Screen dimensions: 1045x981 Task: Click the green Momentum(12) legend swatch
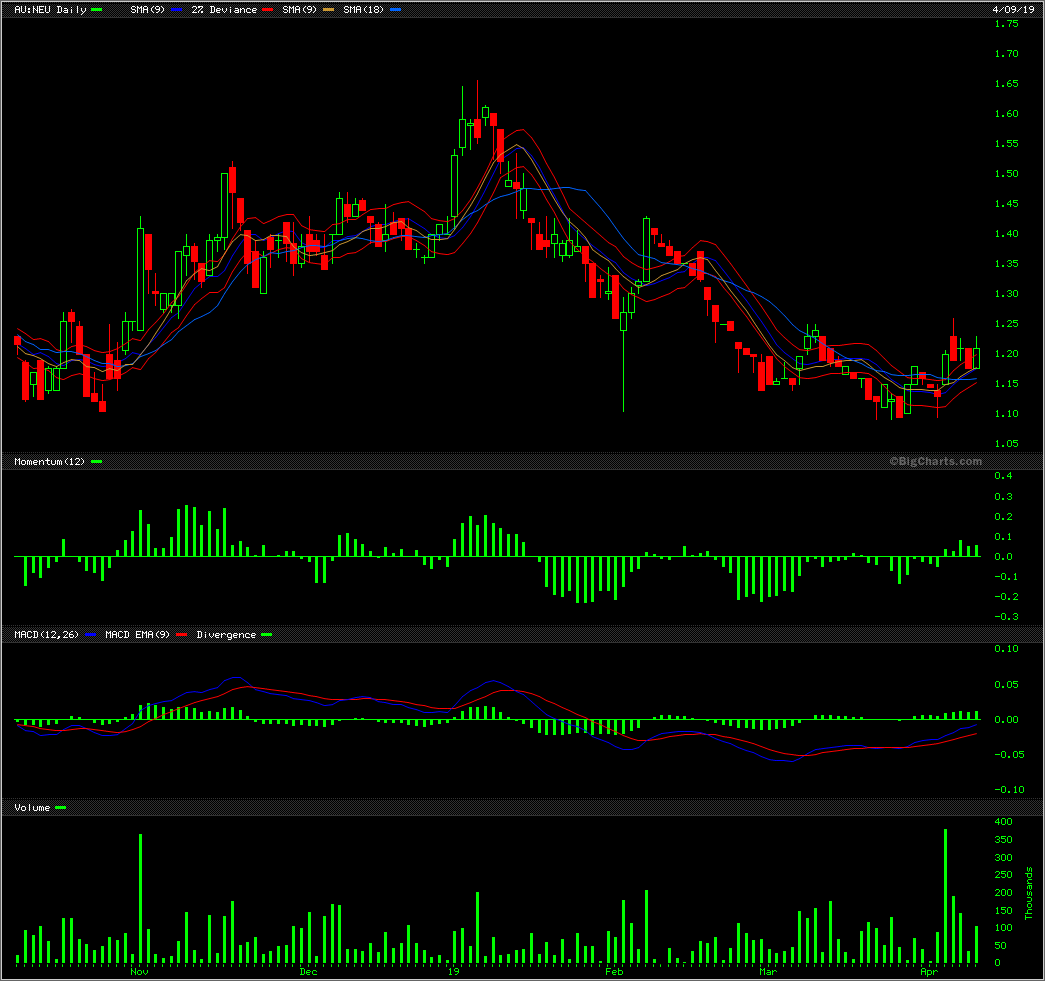(x=97, y=461)
